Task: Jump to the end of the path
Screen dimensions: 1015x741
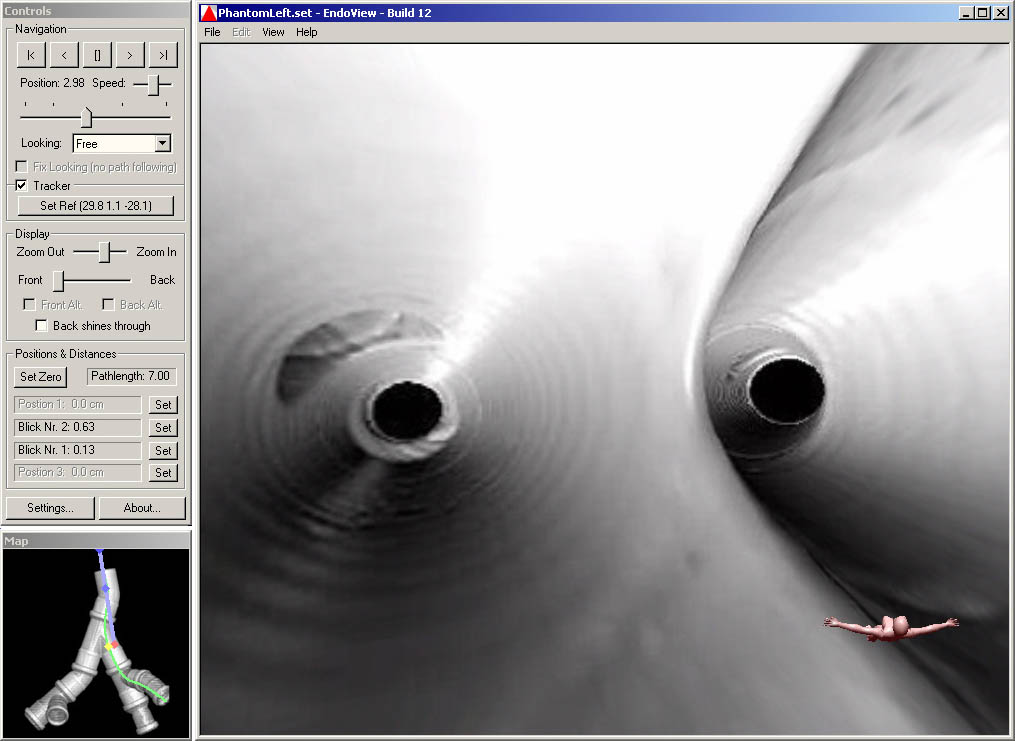Action: 162,55
